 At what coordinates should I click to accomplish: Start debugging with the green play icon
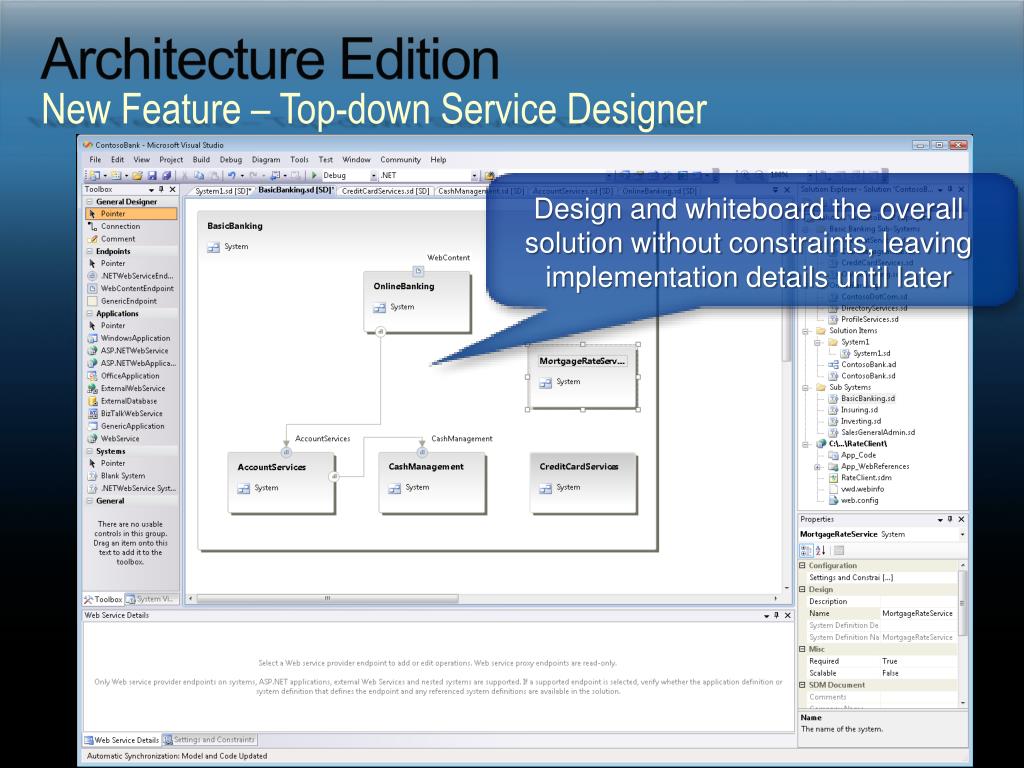click(314, 176)
